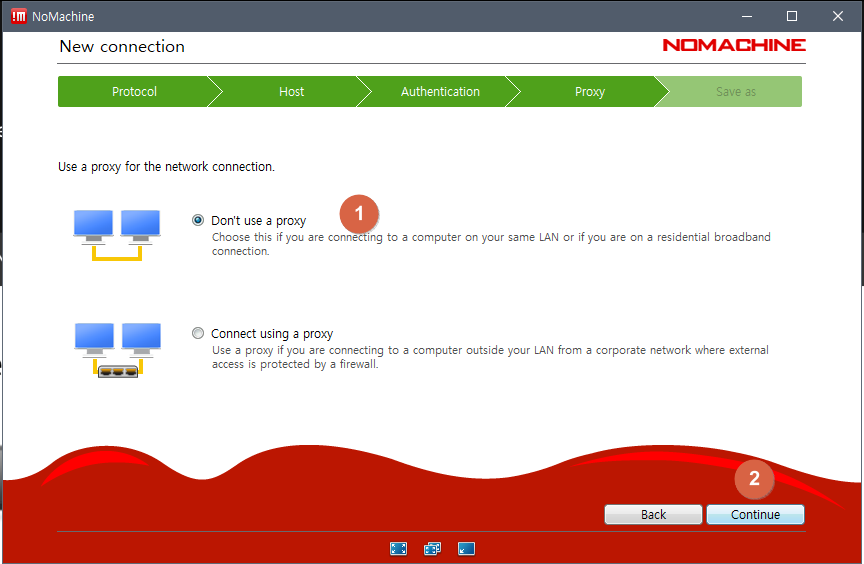The width and height of the screenshot is (864, 564).
Task: Click the "New connection" heading
Action: (122, 46)
